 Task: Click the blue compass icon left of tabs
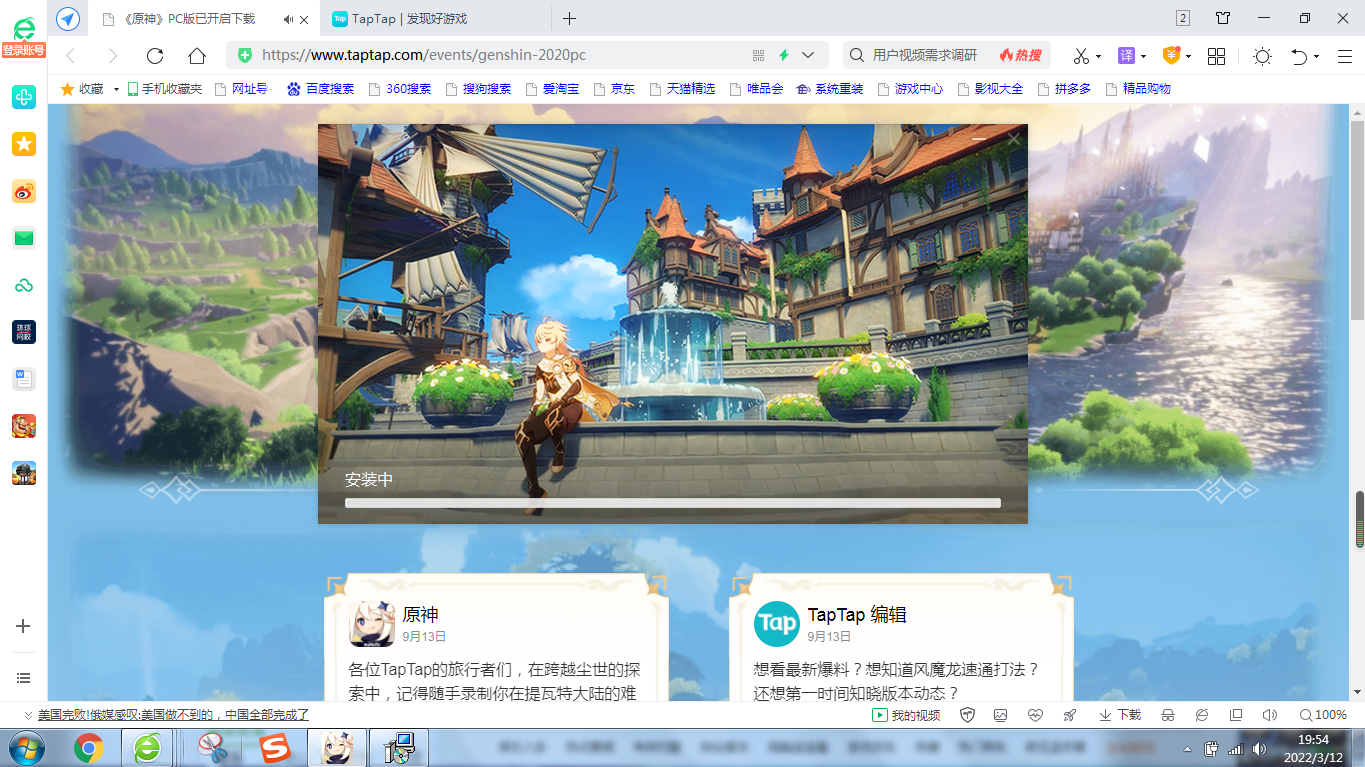click(x=68, y=18)
